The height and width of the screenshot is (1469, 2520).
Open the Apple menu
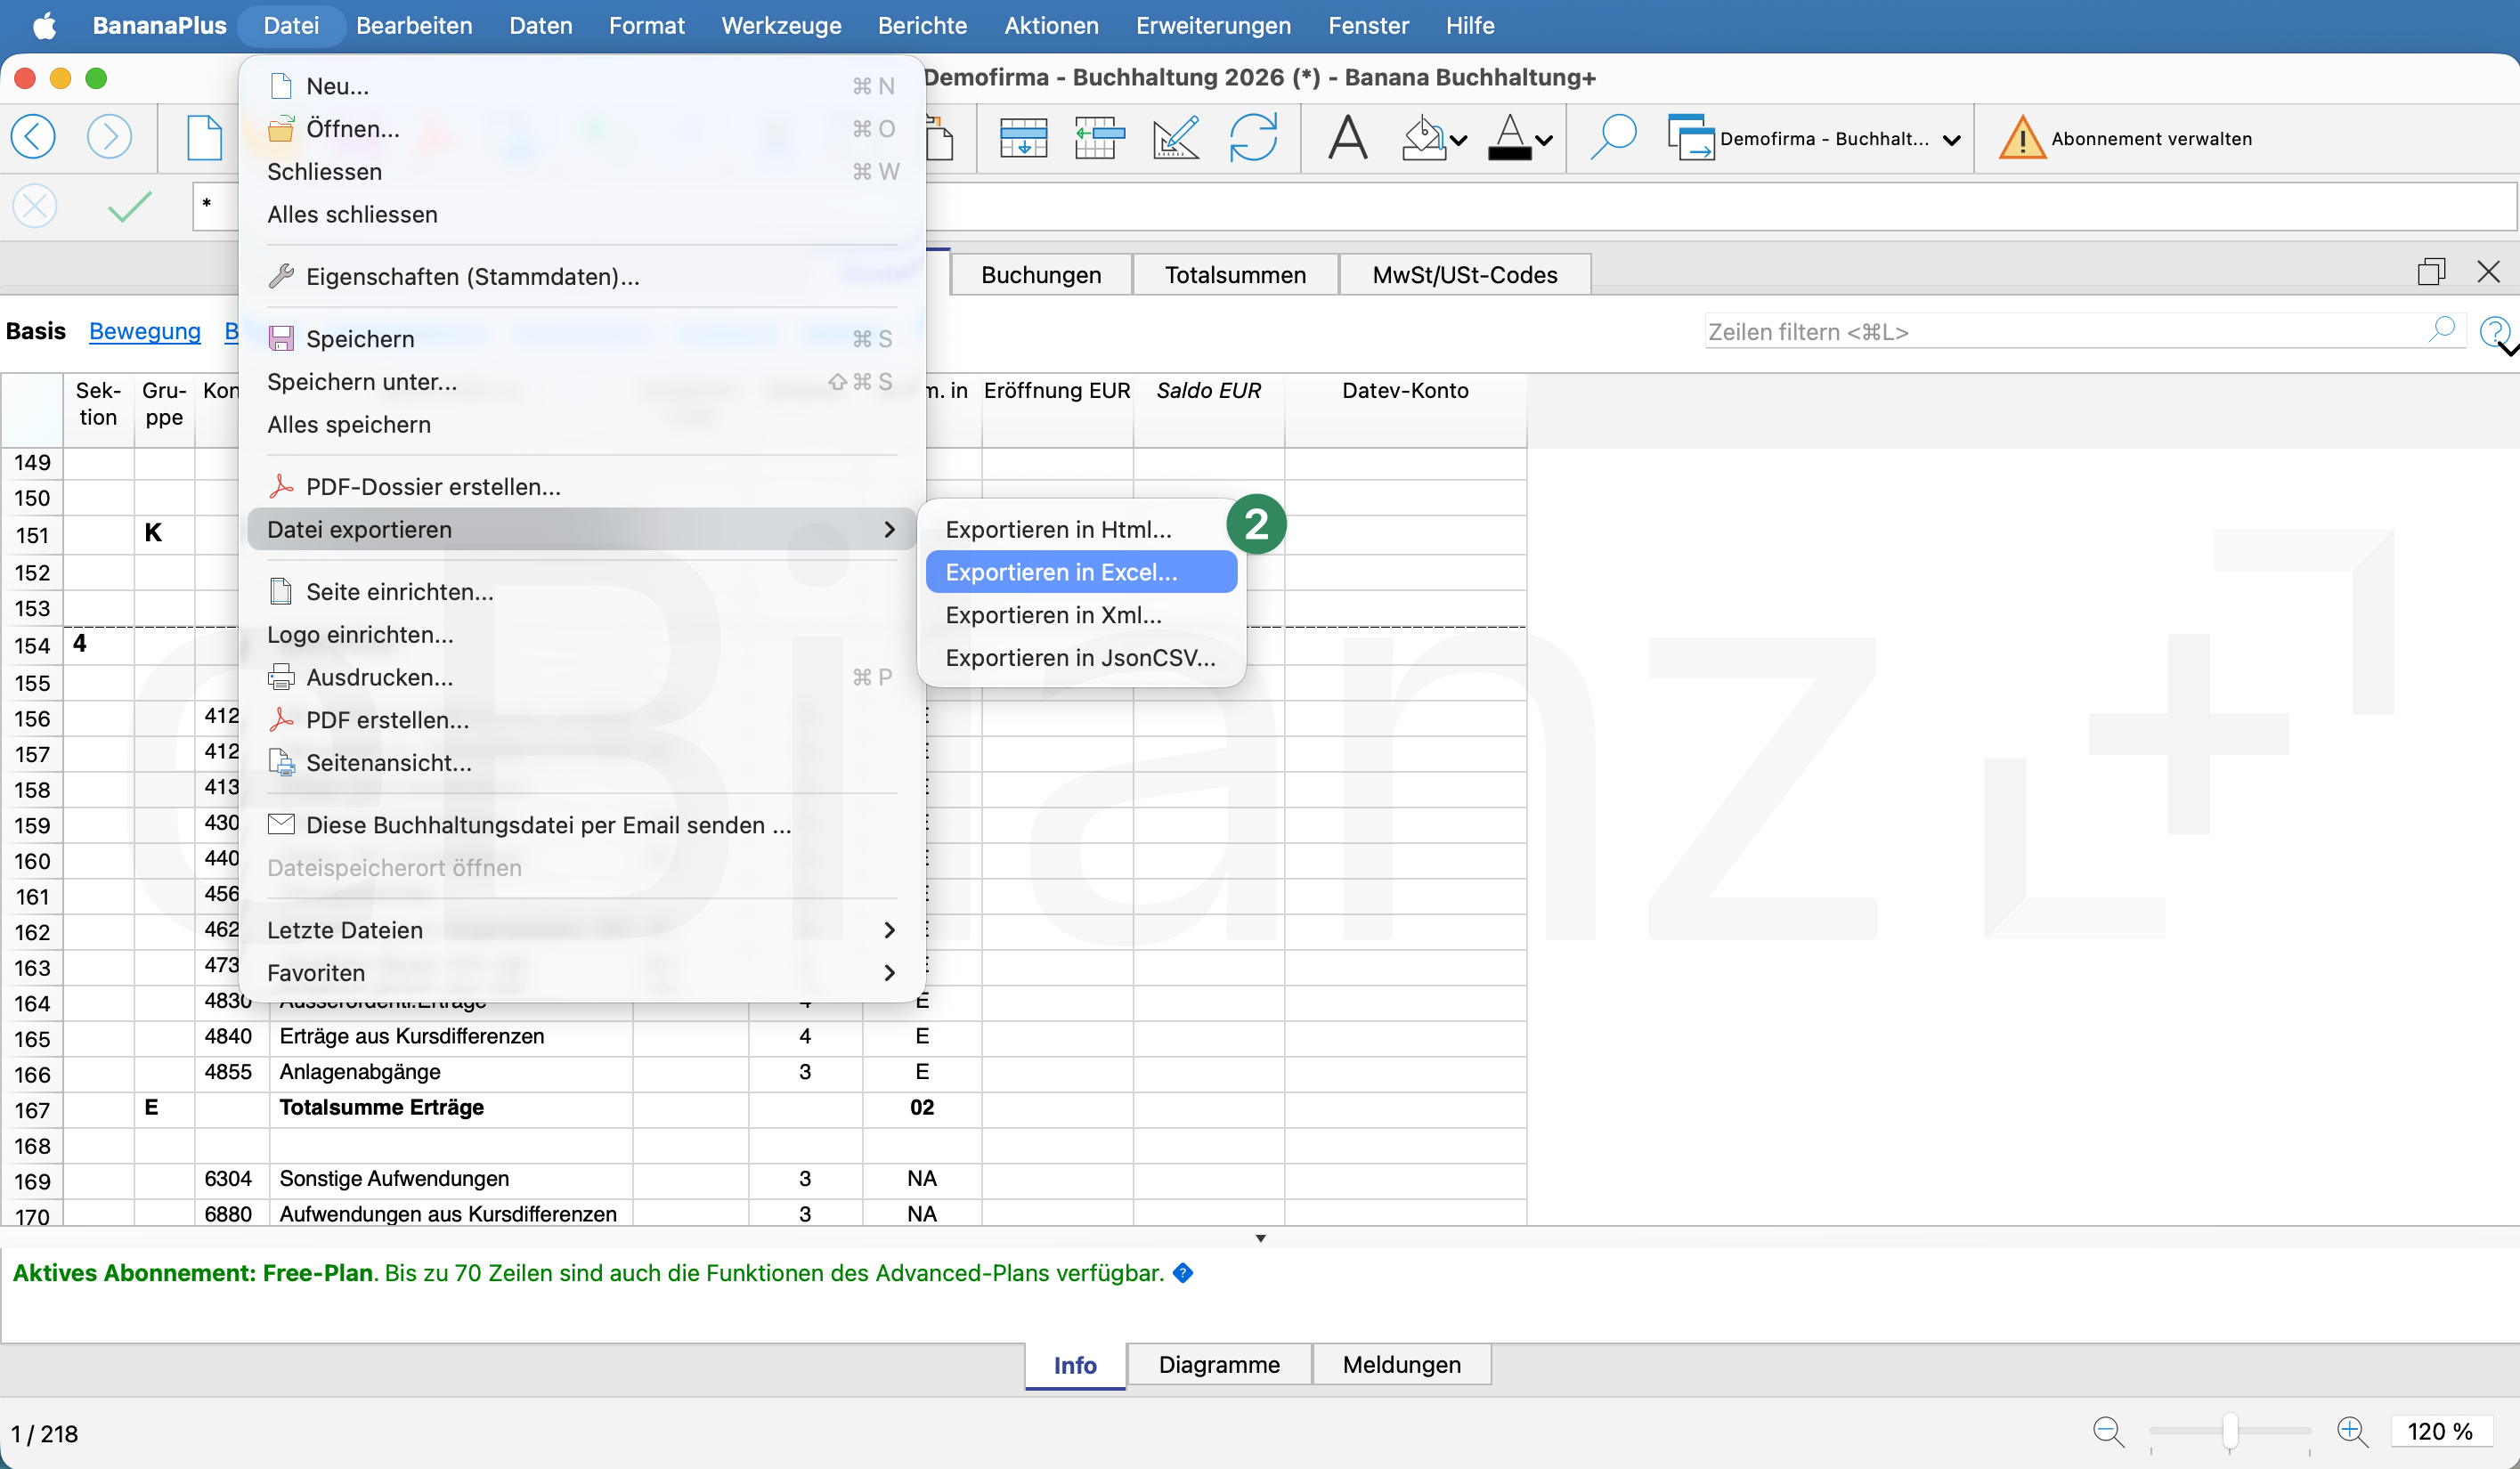point(45,25)
